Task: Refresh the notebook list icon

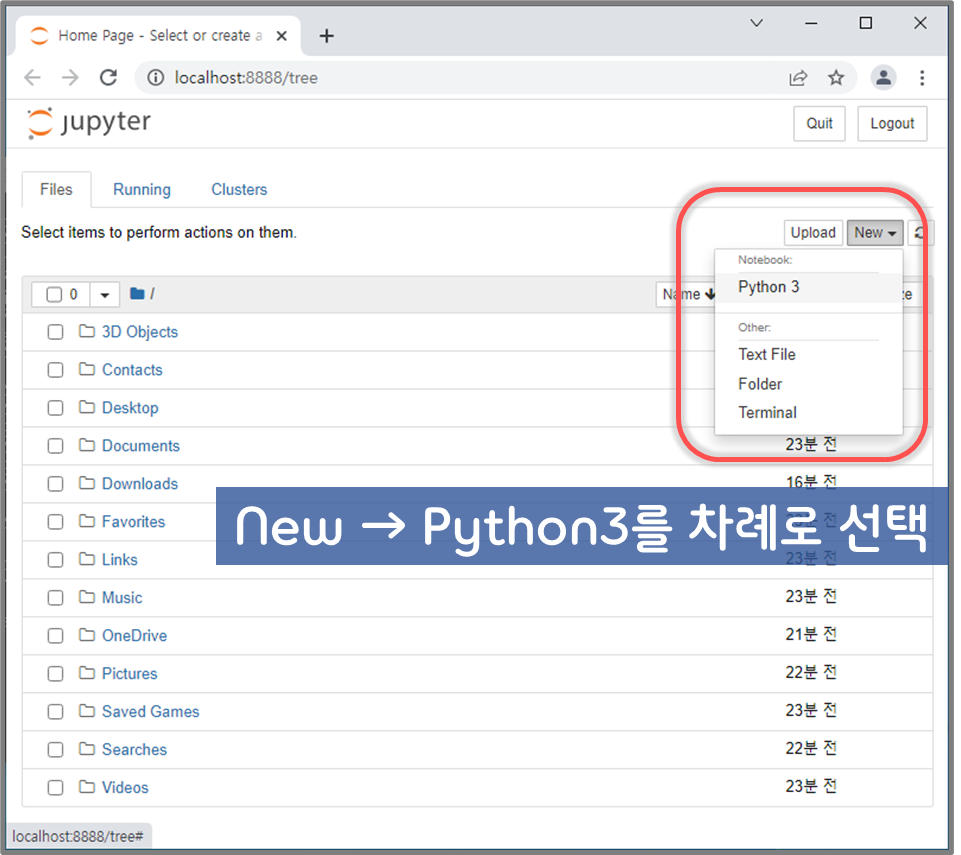Action: tap(920, 233)
